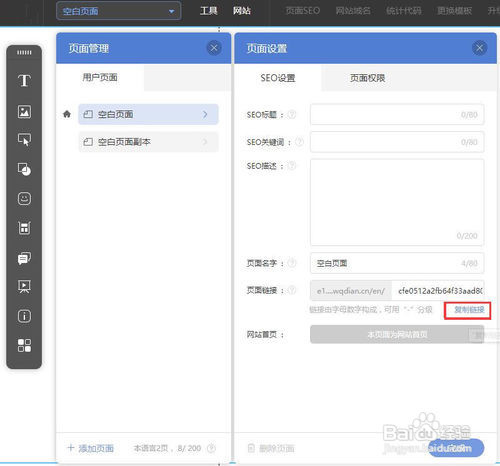Click the Image tool icon in sidebar

(x=24, y=111)
